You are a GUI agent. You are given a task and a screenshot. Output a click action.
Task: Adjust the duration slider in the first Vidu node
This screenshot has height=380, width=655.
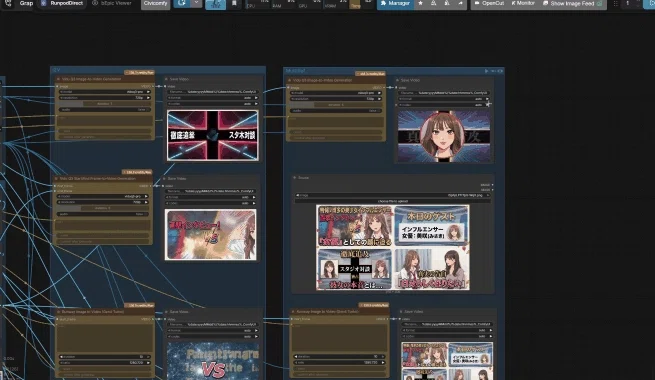pos(104,104)
